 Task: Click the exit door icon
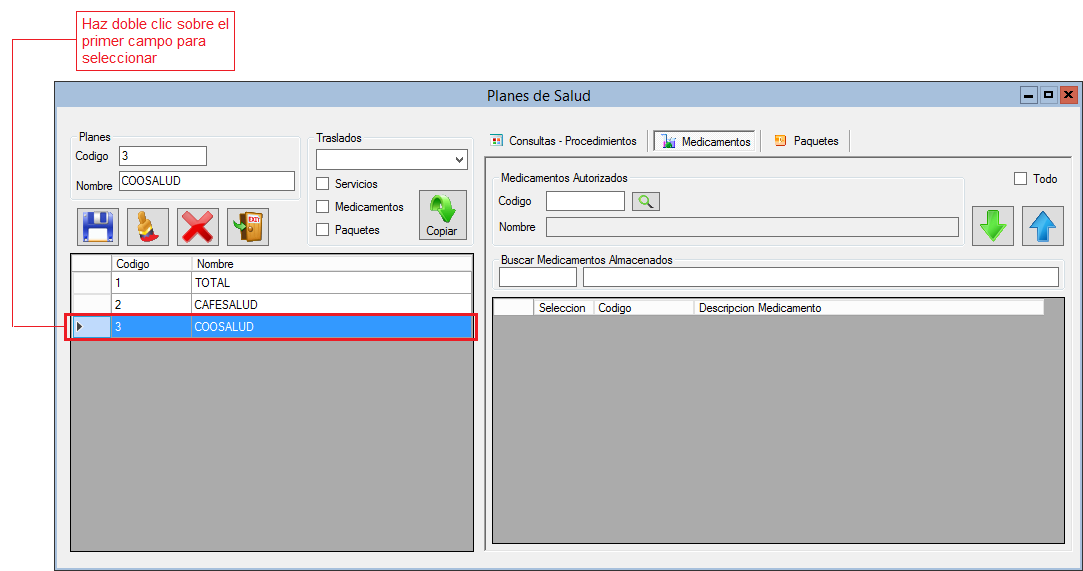coord(247,227)
